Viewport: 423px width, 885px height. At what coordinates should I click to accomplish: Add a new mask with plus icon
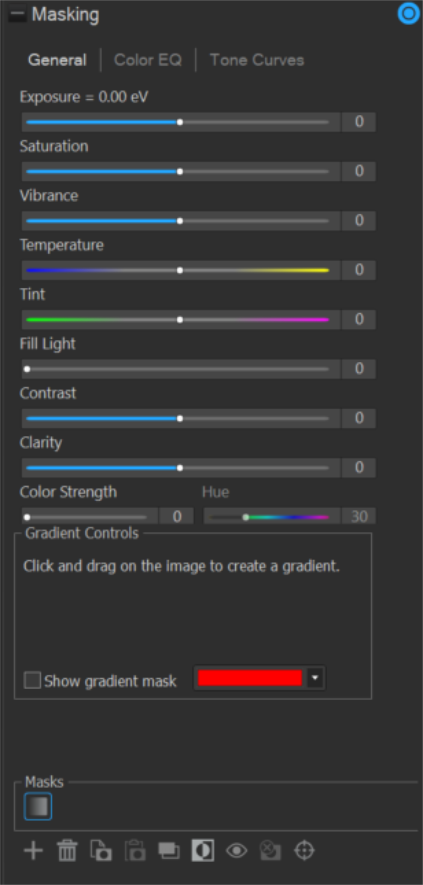click(x=33, y=851)
